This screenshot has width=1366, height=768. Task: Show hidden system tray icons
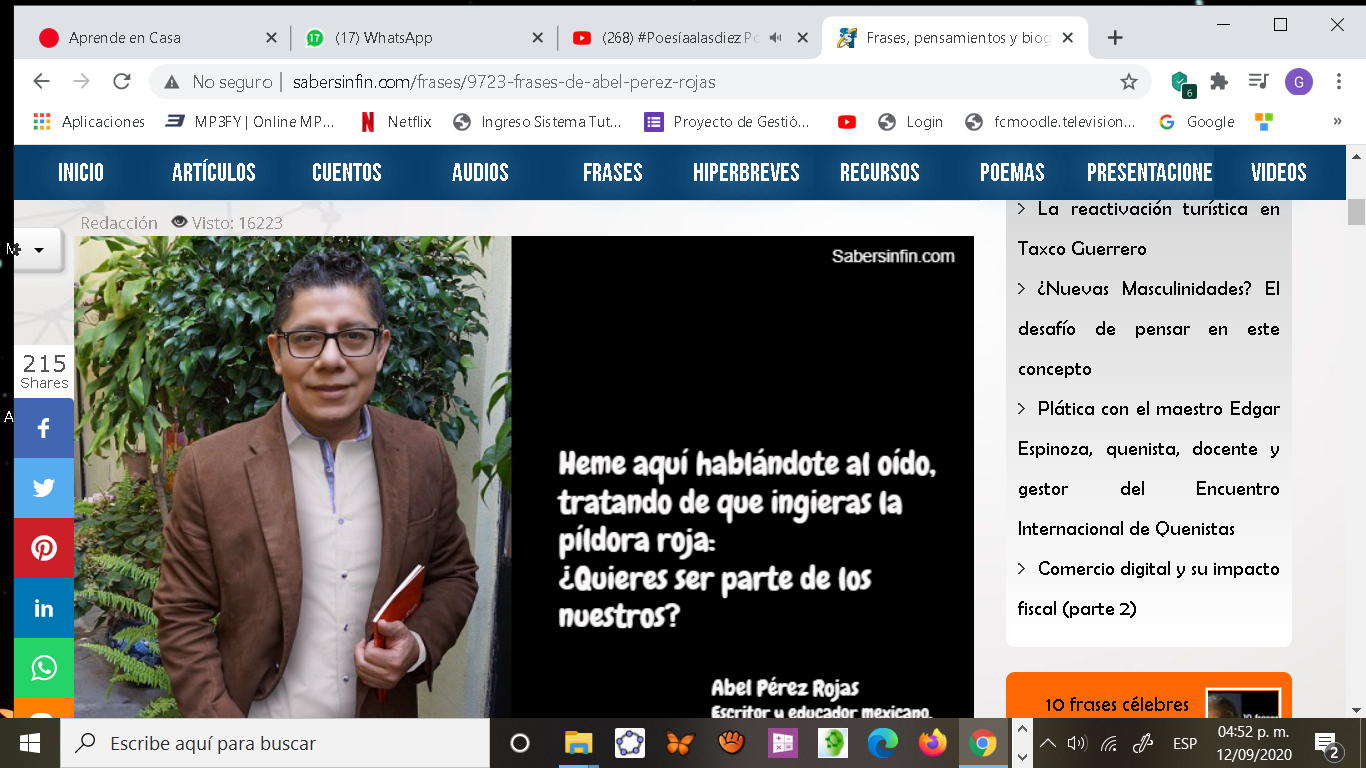(1047, 744)
